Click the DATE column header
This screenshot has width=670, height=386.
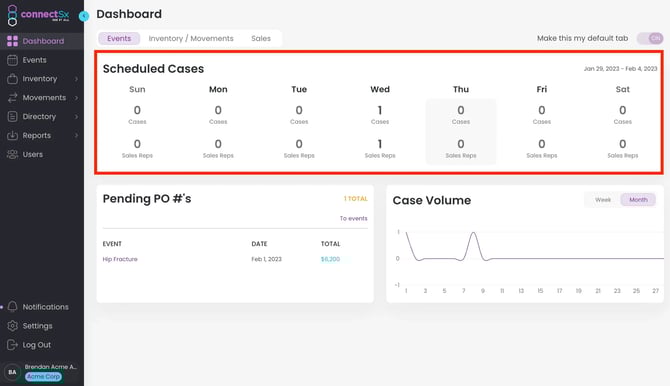259,244
